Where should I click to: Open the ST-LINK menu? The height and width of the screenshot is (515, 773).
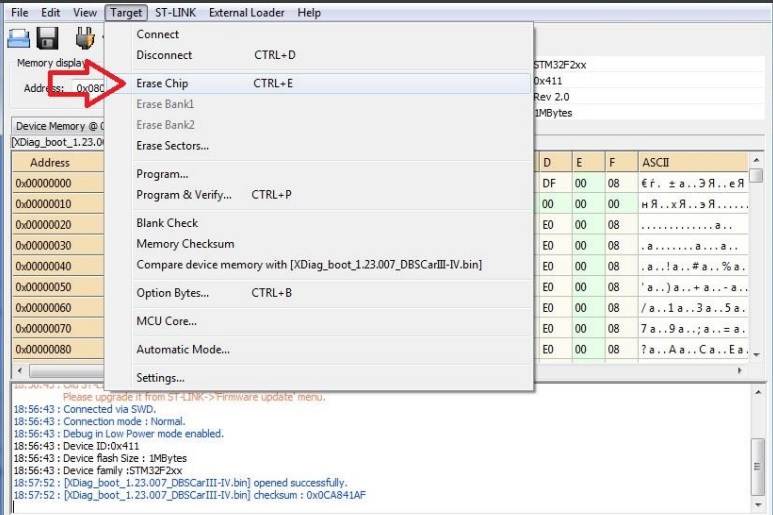175,12
